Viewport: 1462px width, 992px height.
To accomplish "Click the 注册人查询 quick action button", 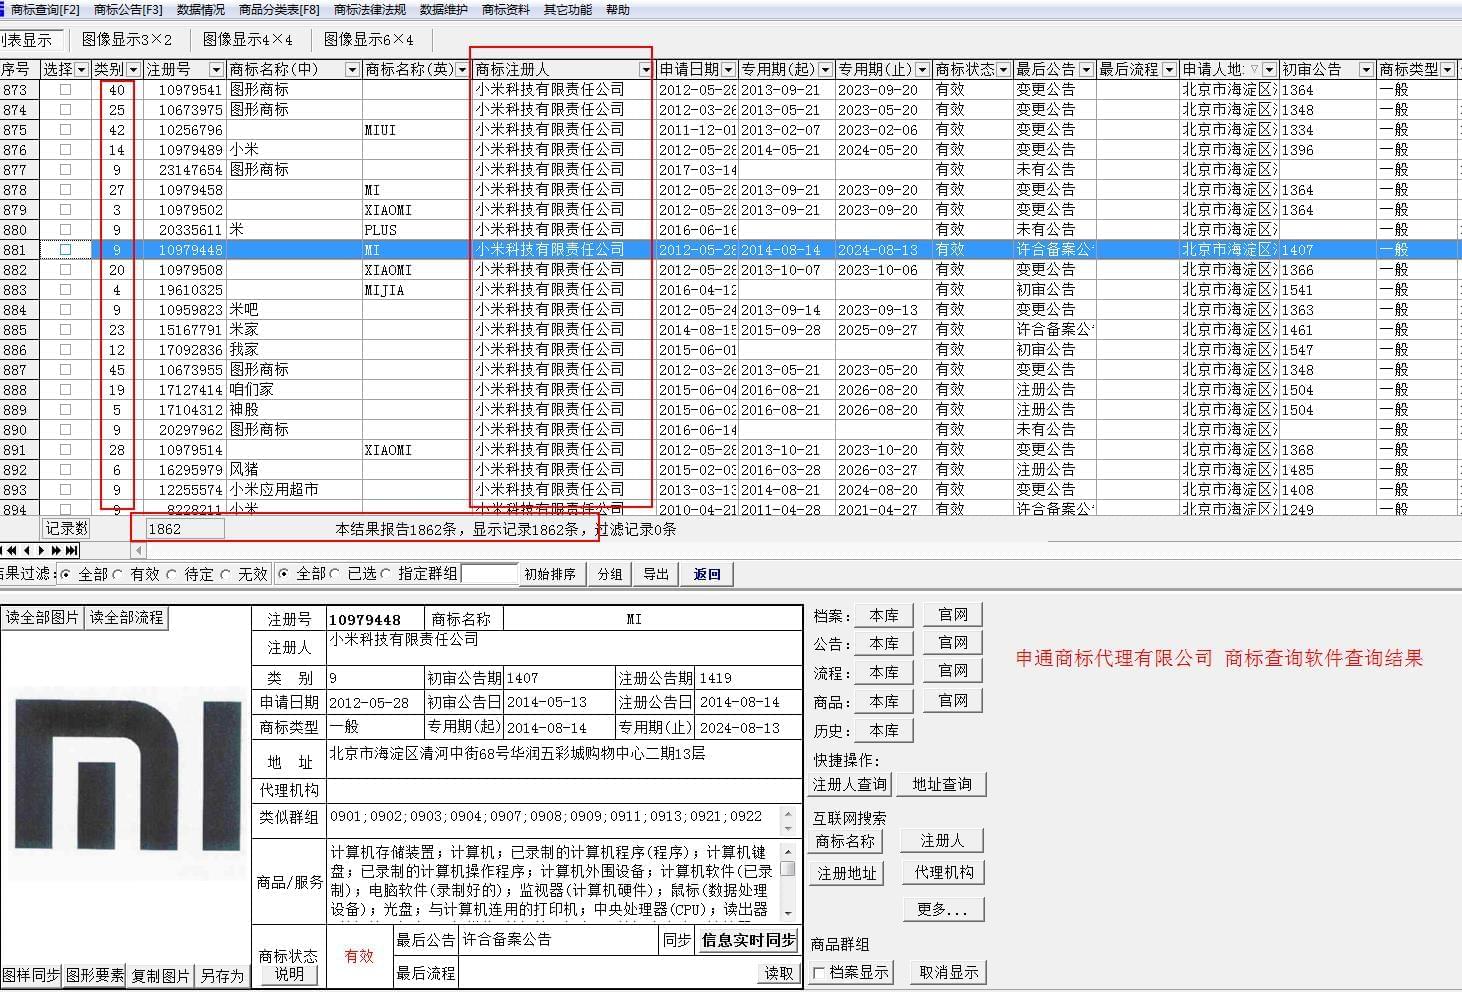I will 850,784.
